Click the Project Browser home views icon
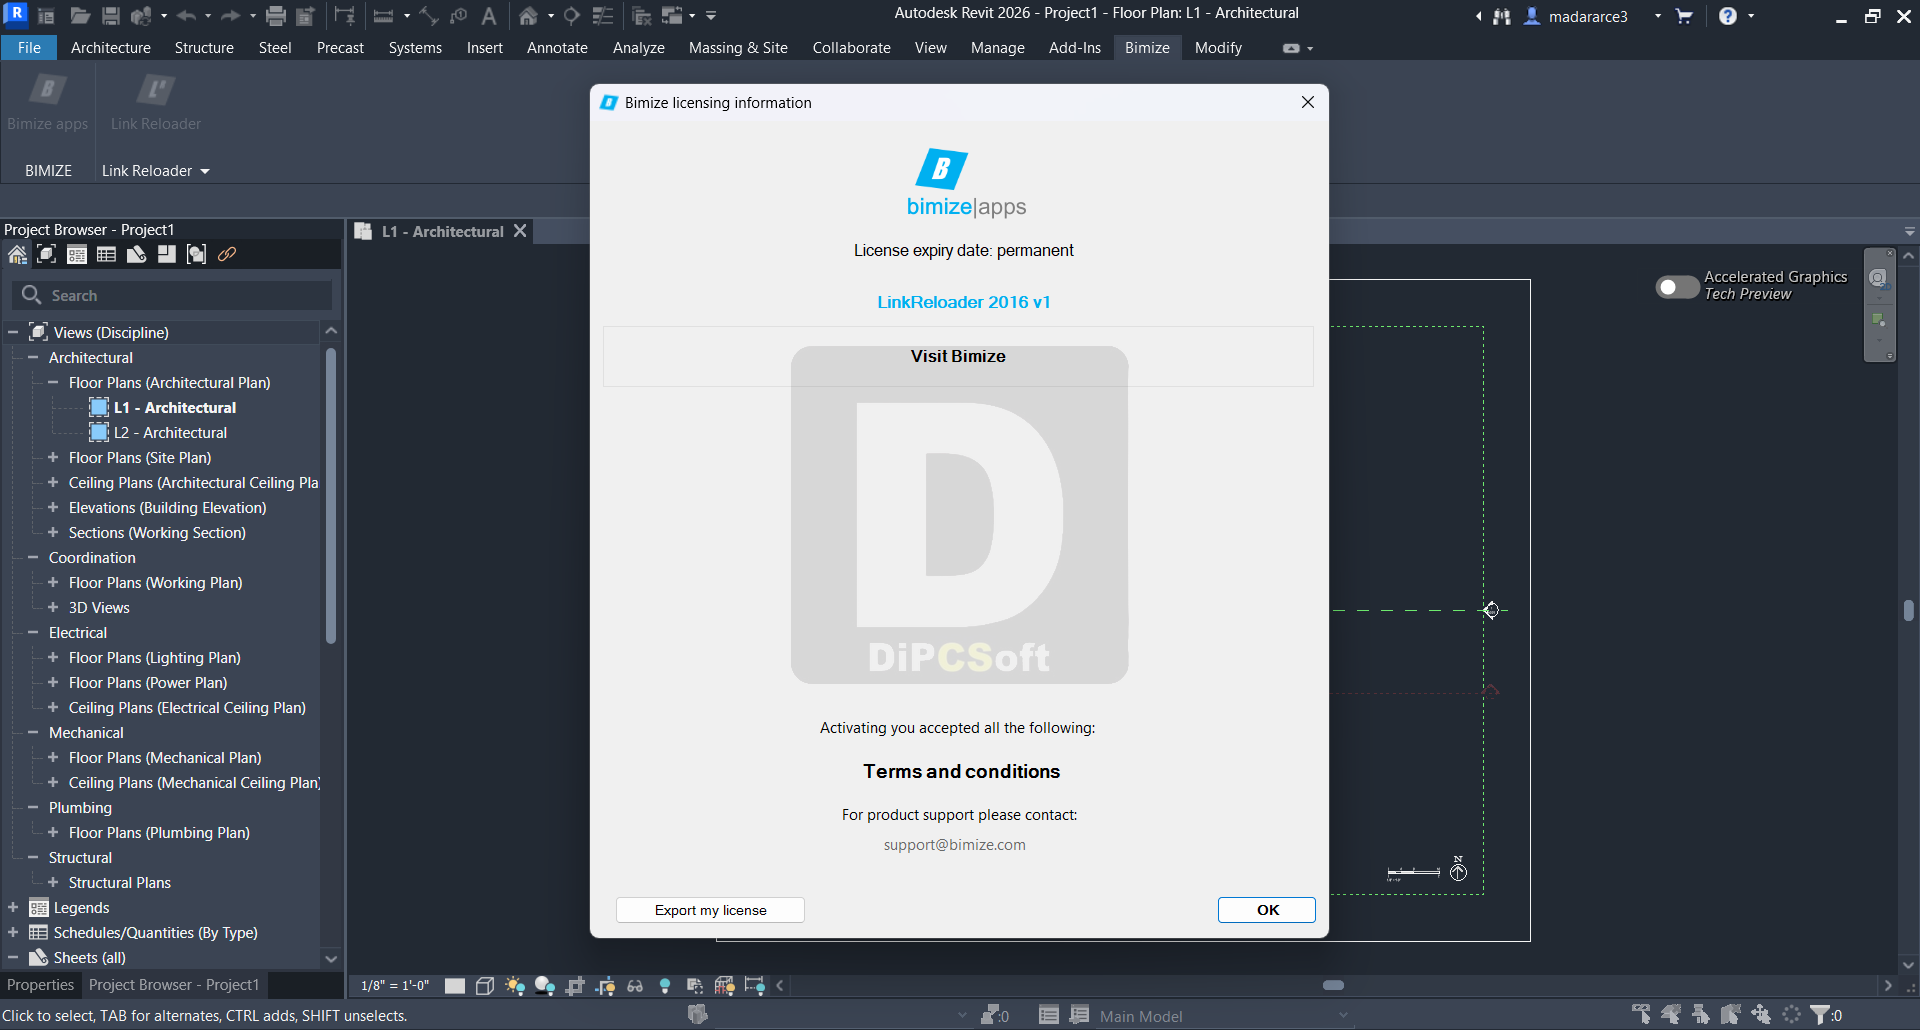This screenshot has height=1030, width=1920. coord(17,255)
